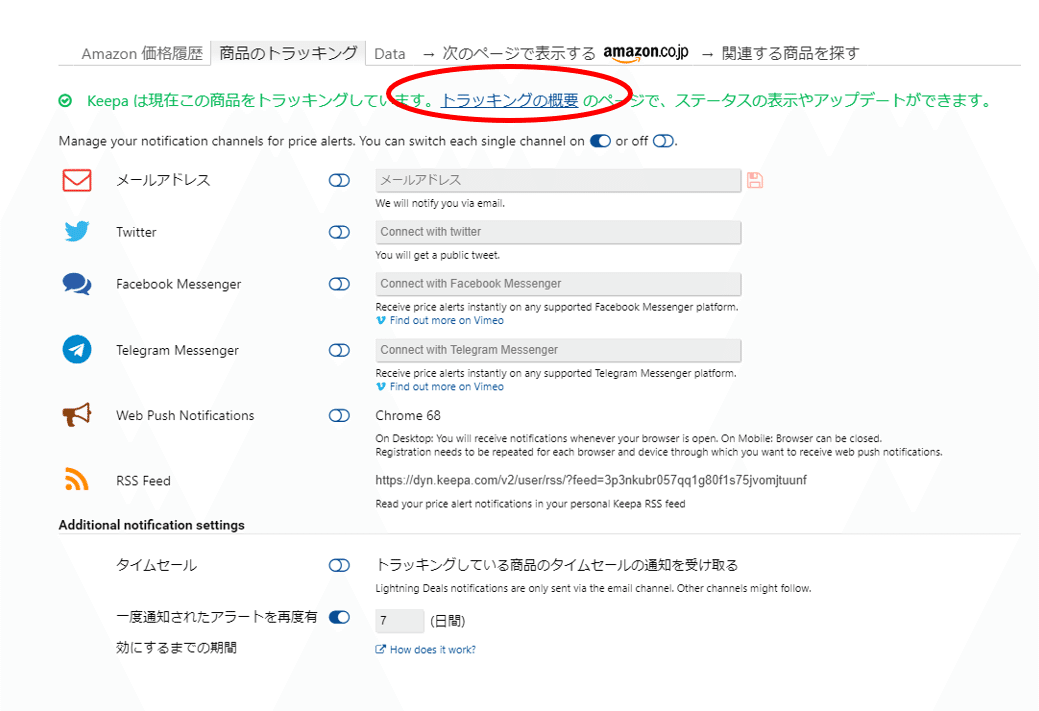Switch to the Data tab
Screen dimensions: 1039x711
click(390, 54)
